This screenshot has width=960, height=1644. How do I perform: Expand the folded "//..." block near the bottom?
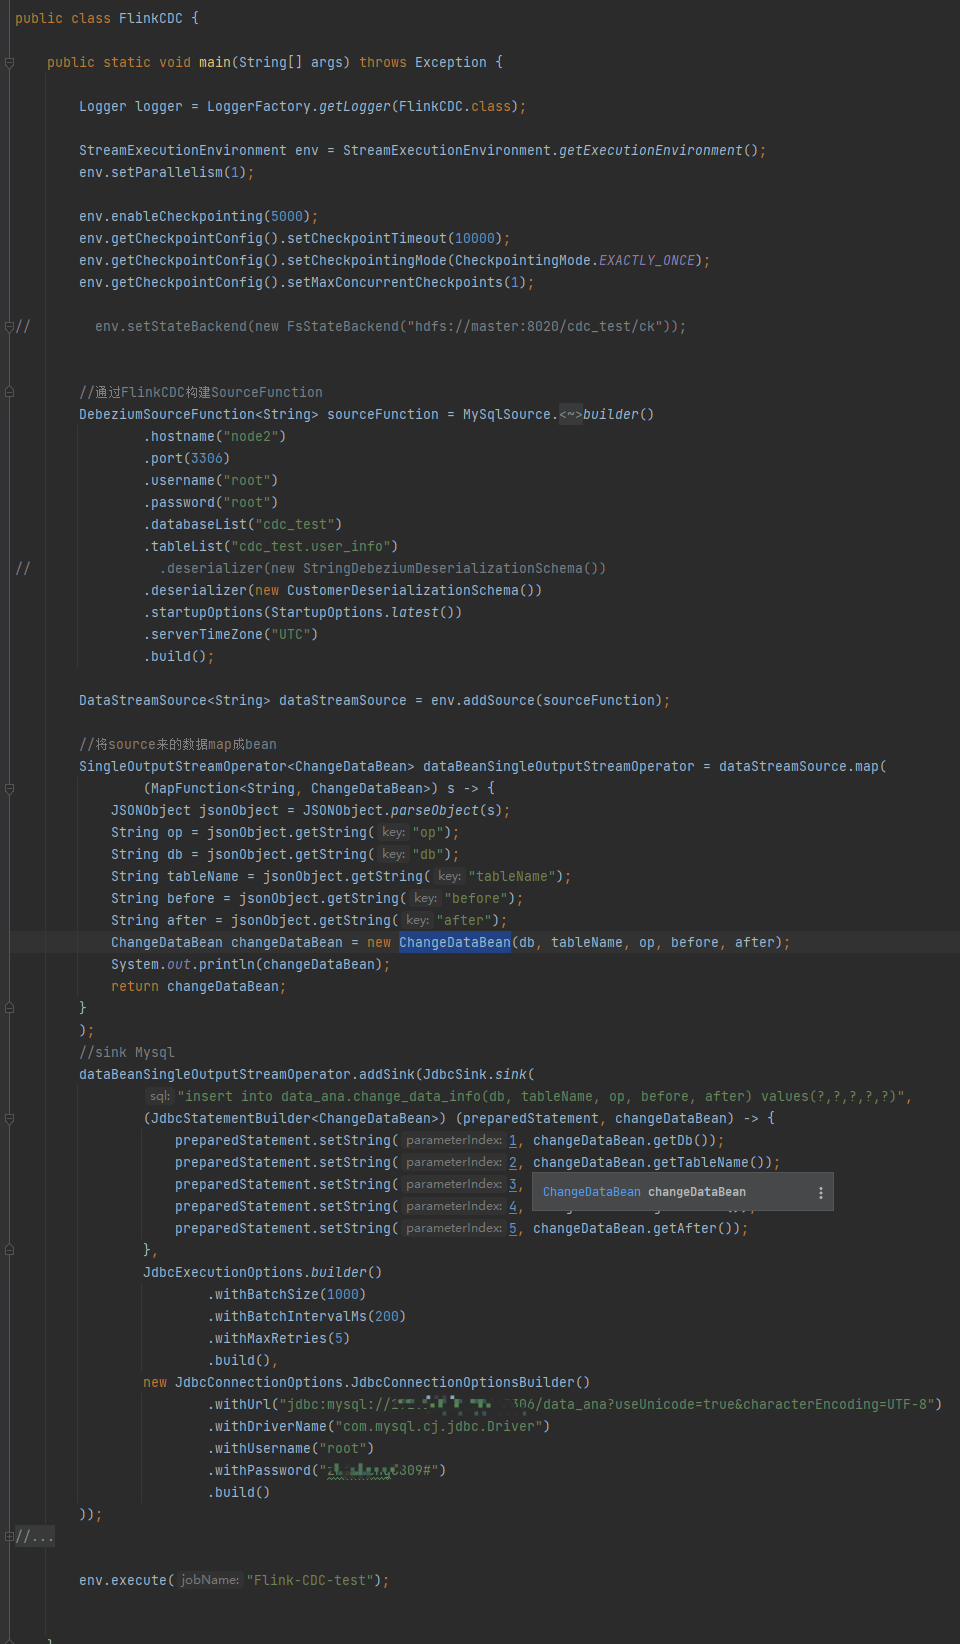[35, 1536]
